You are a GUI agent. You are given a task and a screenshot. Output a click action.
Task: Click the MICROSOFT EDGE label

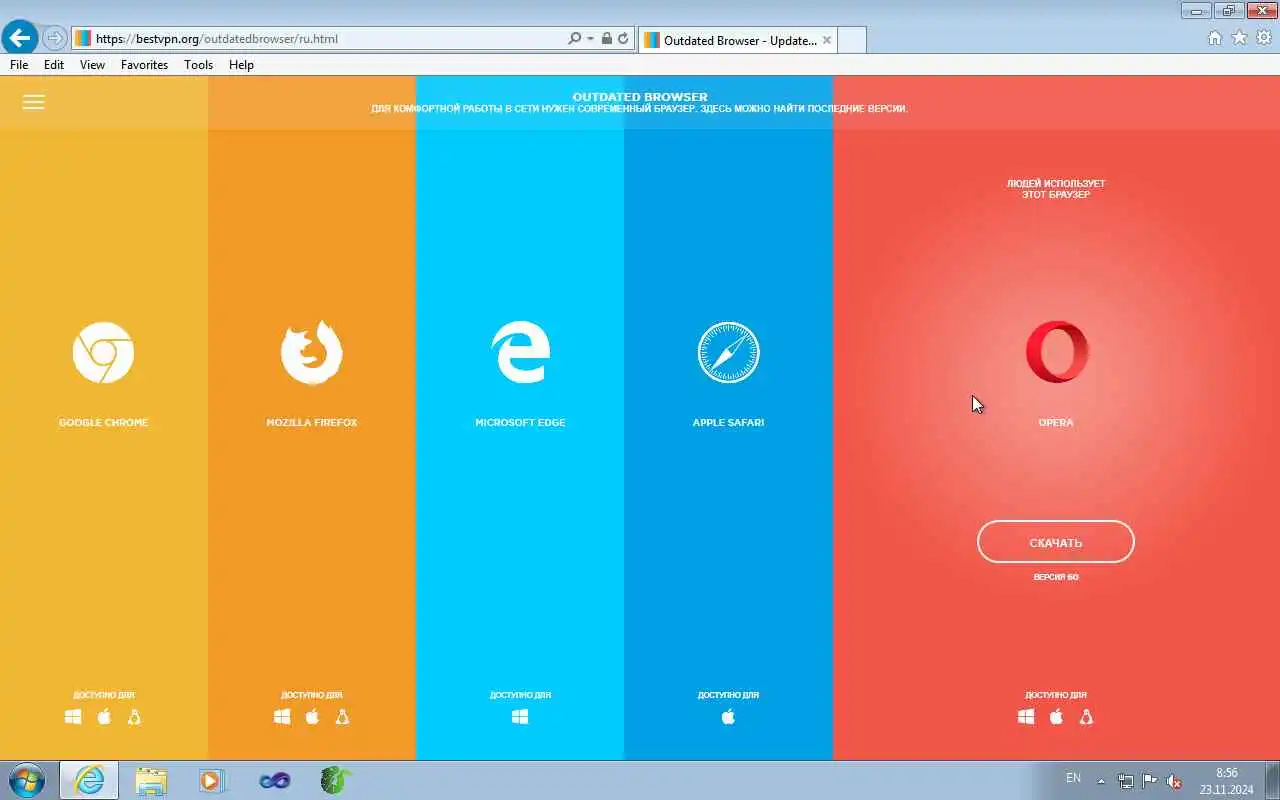tap(520, 423)
